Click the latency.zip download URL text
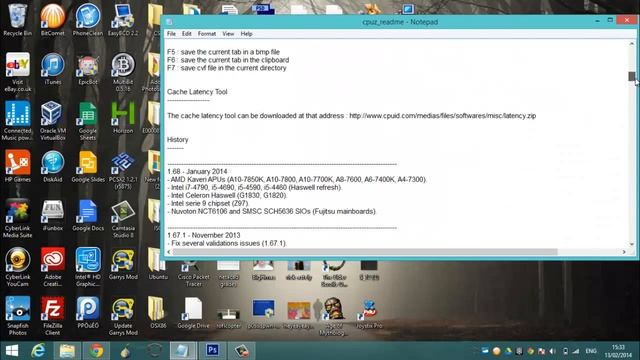The height and width of the screenshot is (360, 640). pos(442,116)
